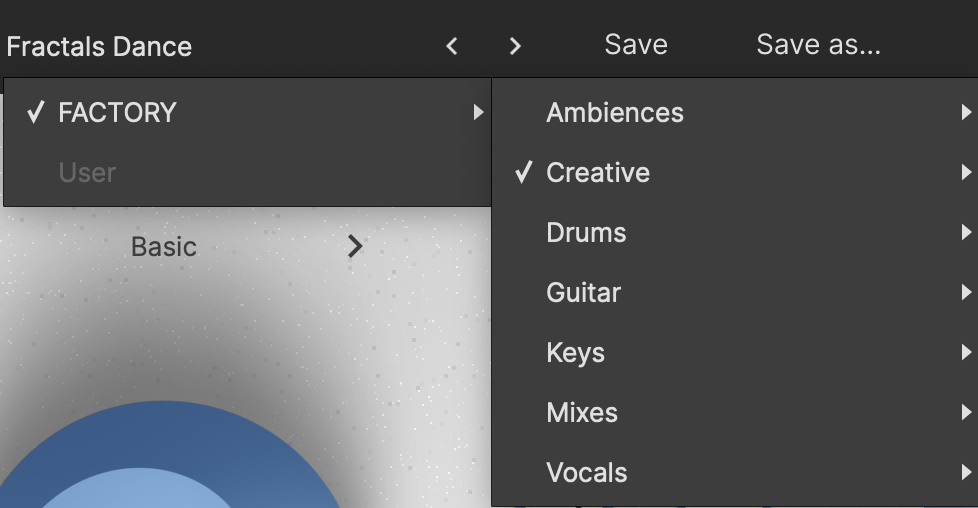Open the Fractals Dance preset name menu
Image resolution: width=978 pixels, height=508 pixels.
(99, 46)
